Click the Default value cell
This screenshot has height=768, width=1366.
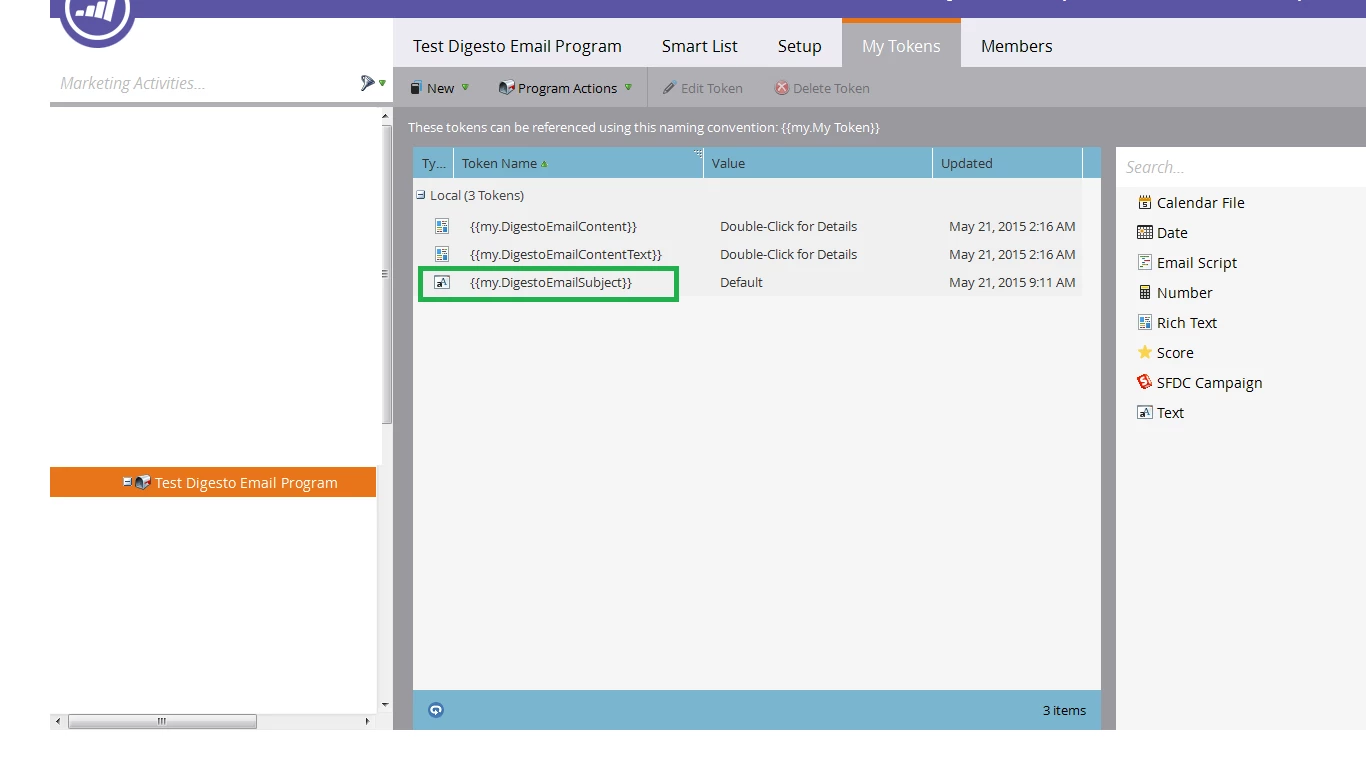pos(741,282)
